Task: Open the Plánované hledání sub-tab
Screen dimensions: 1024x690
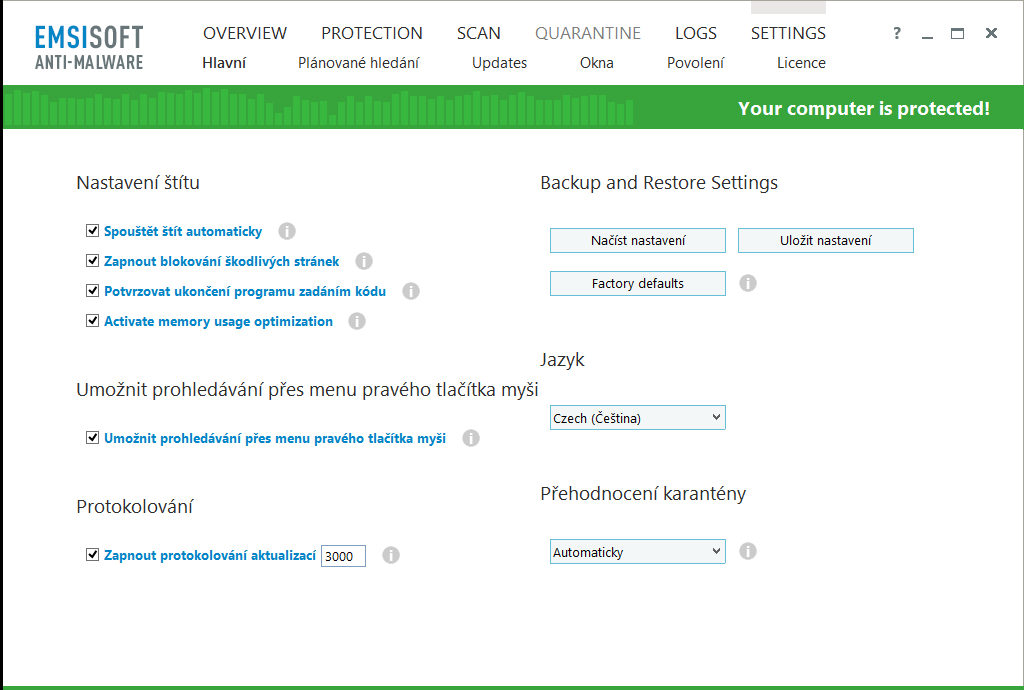Action: tap(359, 63)
